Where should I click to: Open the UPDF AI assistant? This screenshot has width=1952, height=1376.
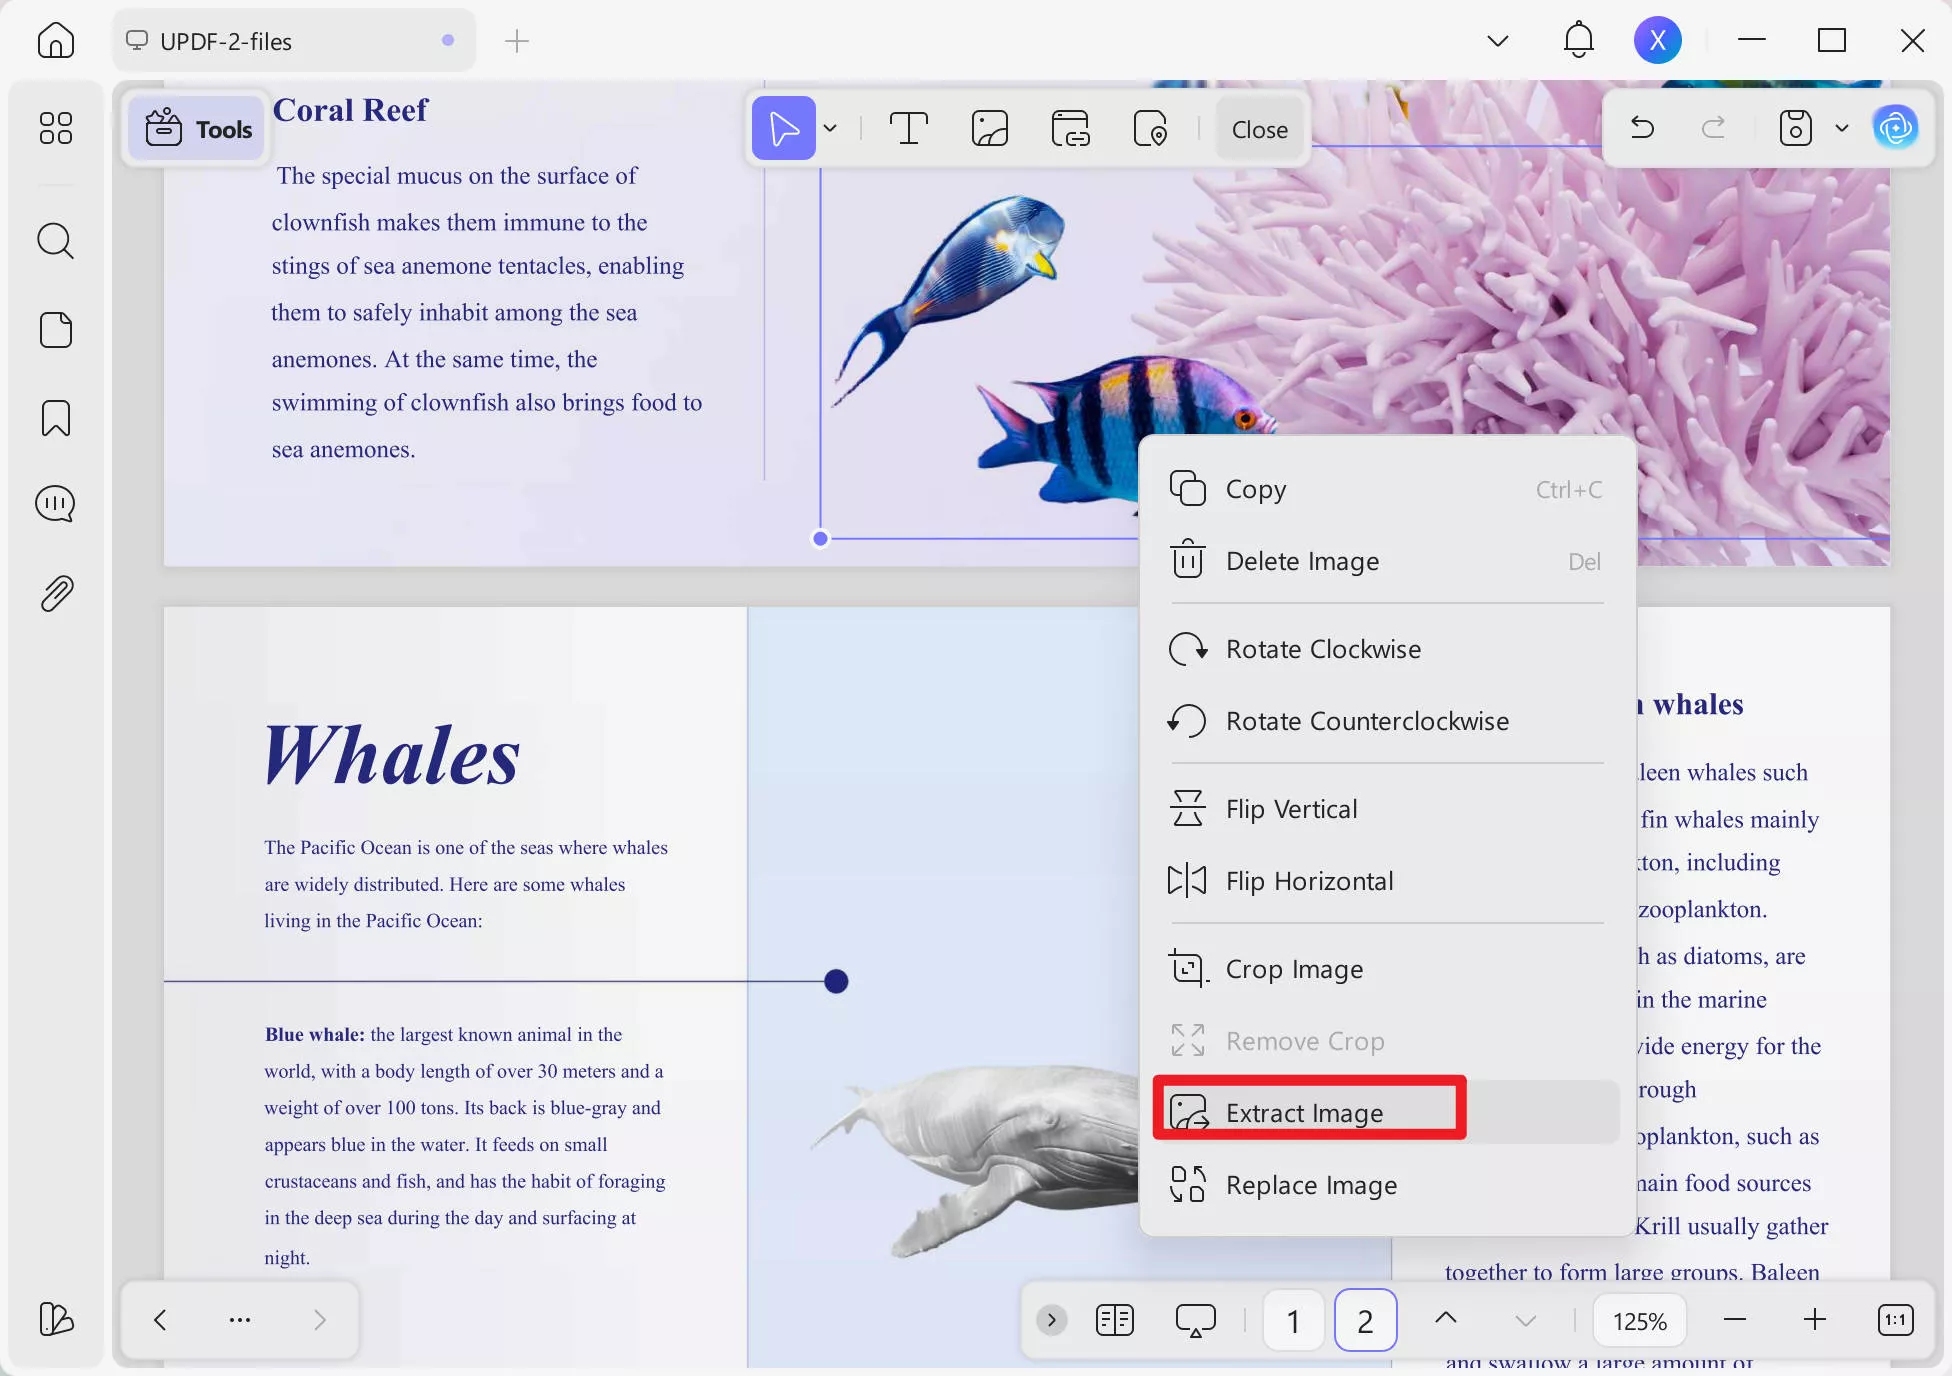[x=1897, y=127]
